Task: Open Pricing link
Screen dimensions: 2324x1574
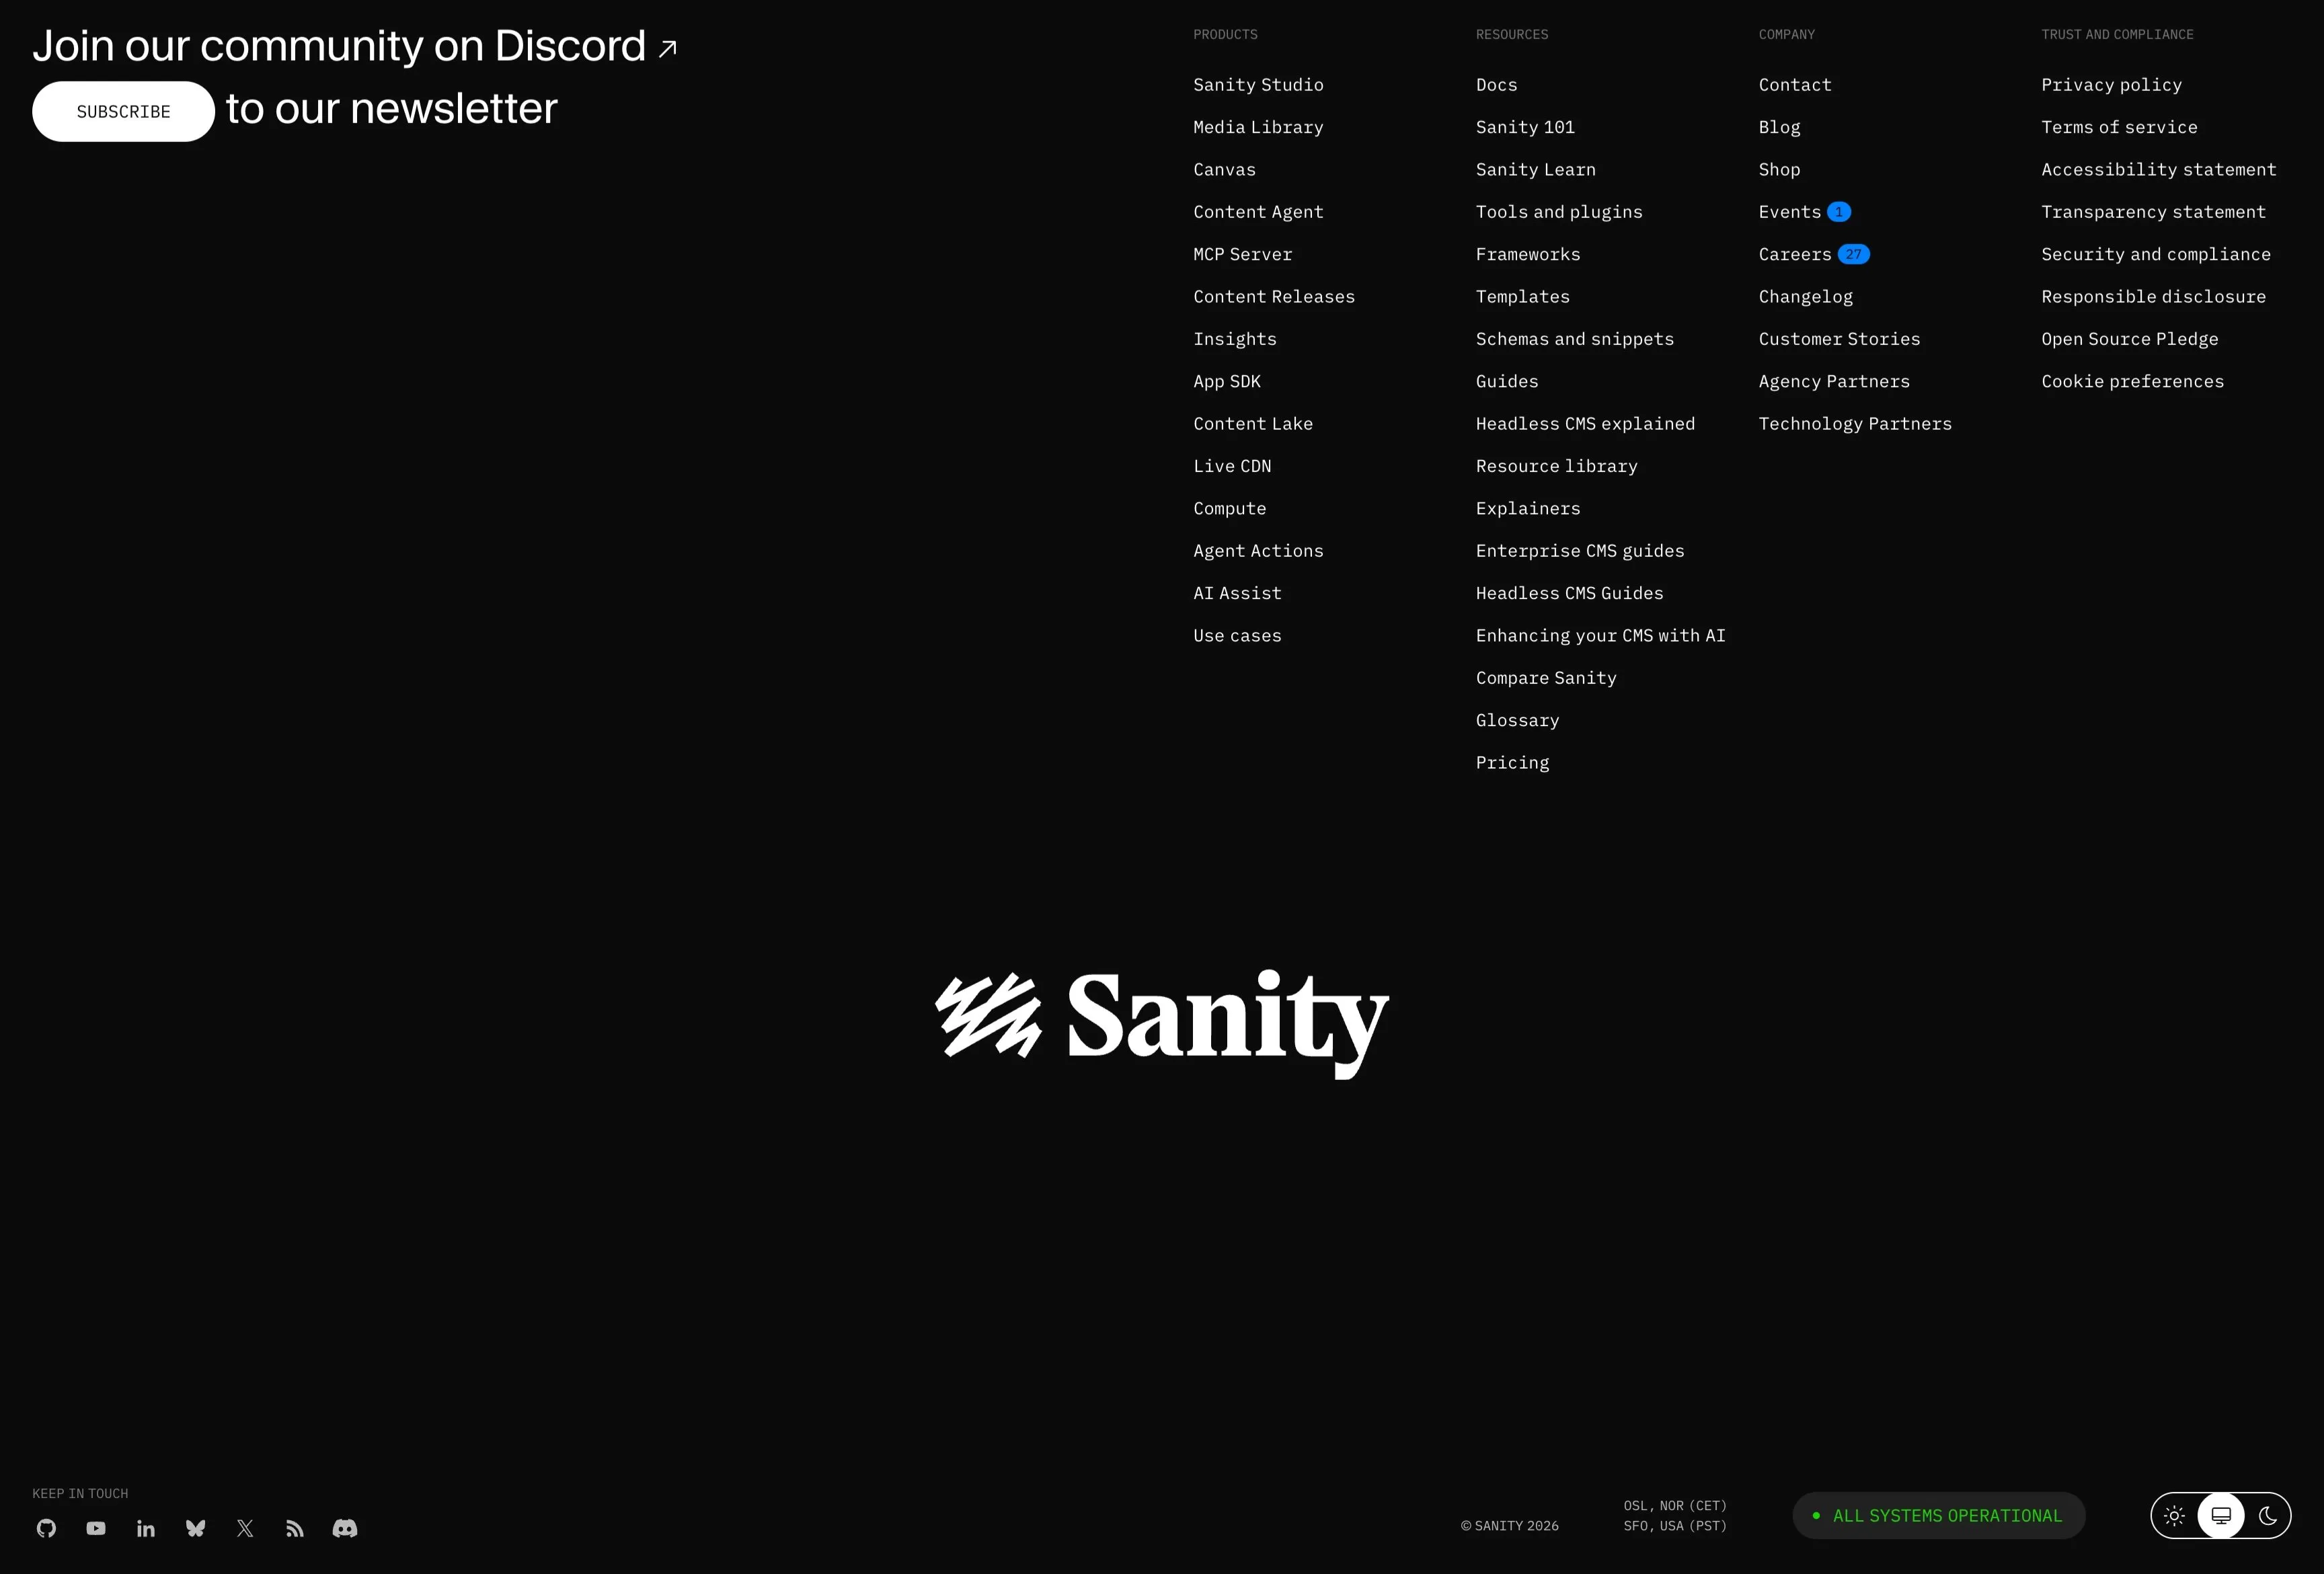Action: coord(1512,763)
